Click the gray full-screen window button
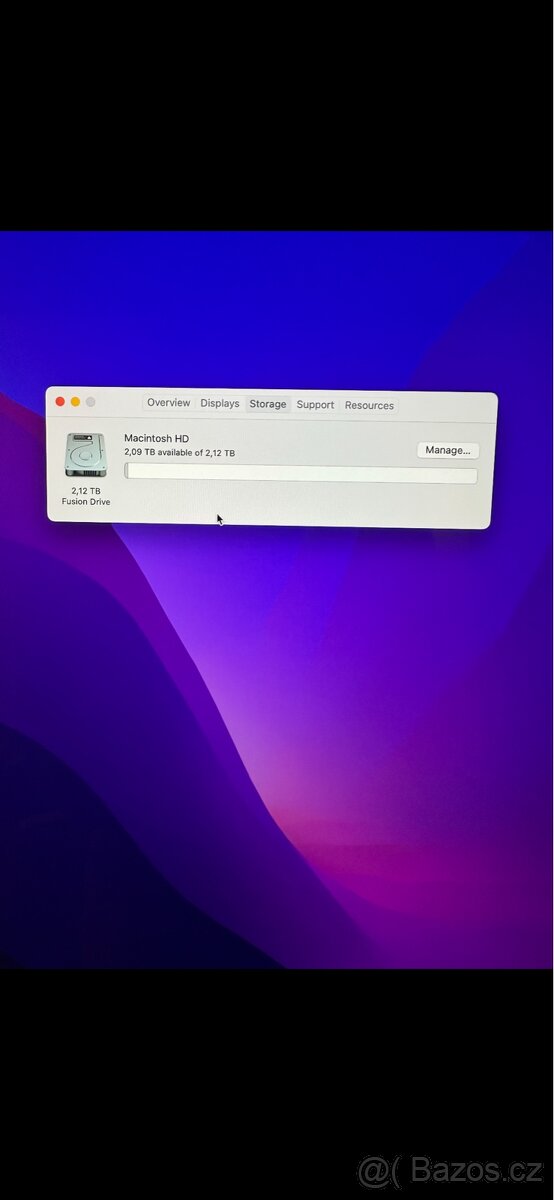Image resolution: width=554 pixels, height=1200 pixels. point(90,402)
